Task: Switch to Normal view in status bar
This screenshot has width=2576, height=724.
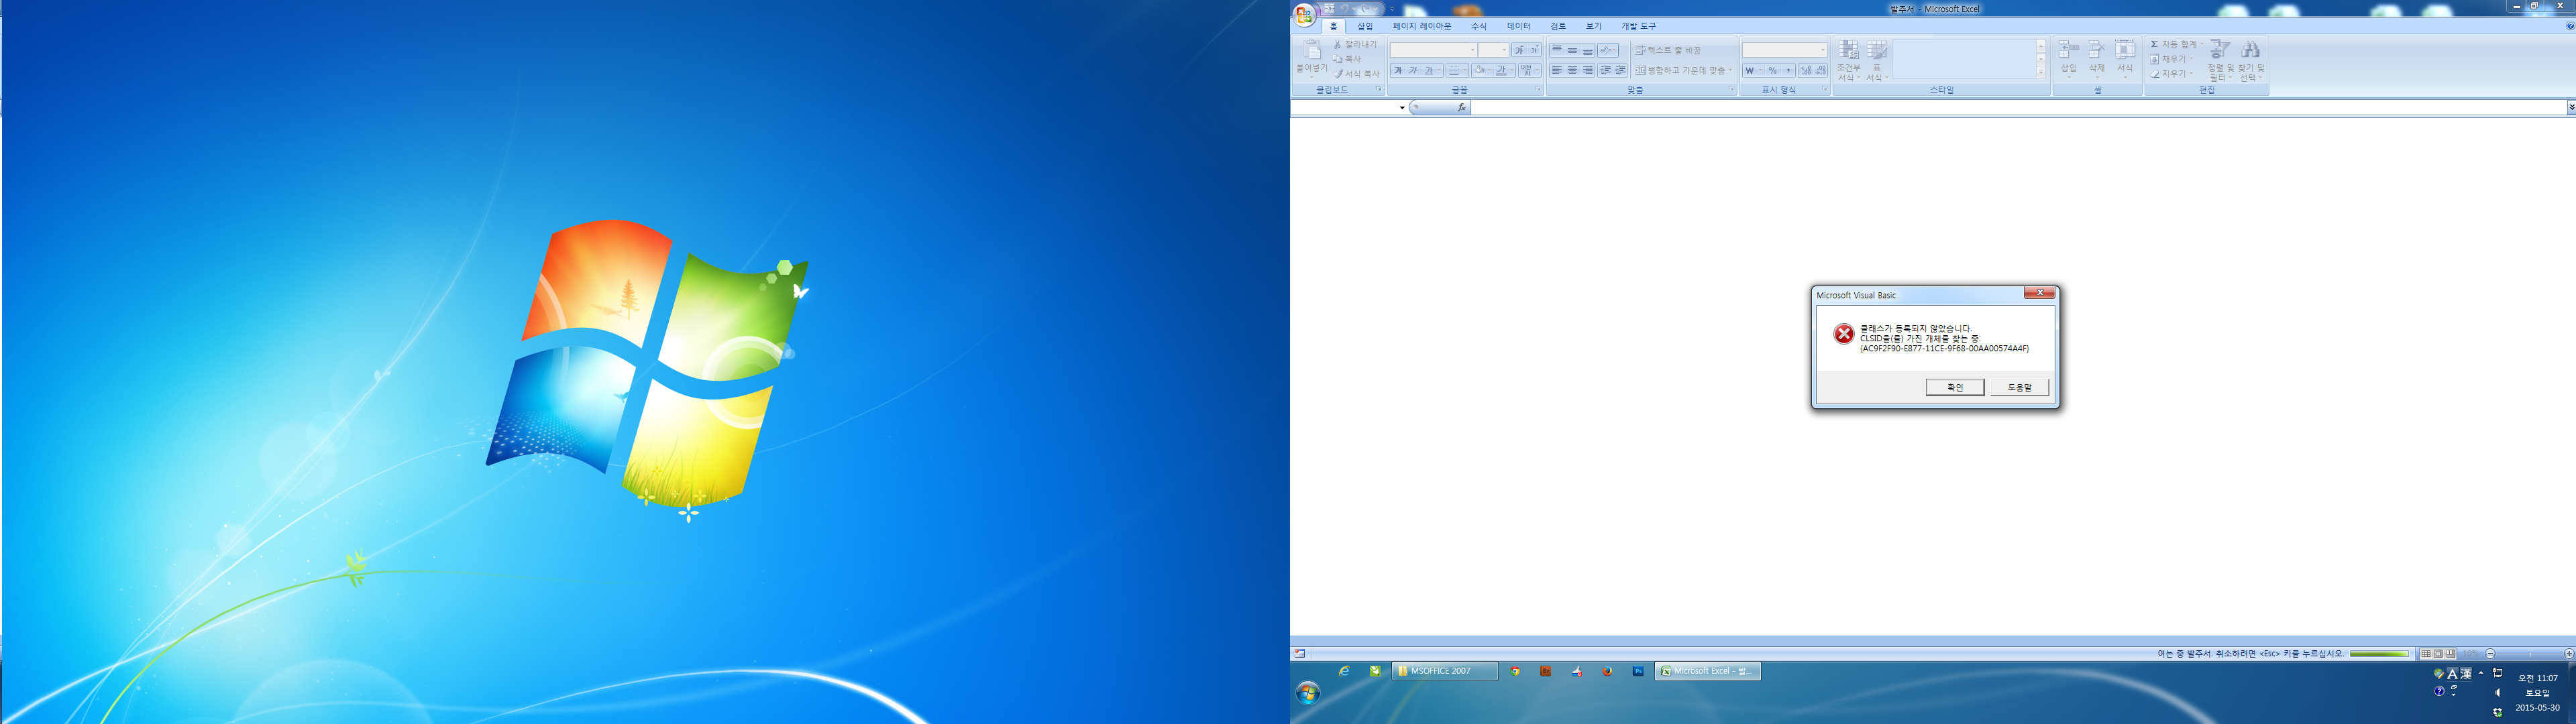Action: click(2425, 653)
